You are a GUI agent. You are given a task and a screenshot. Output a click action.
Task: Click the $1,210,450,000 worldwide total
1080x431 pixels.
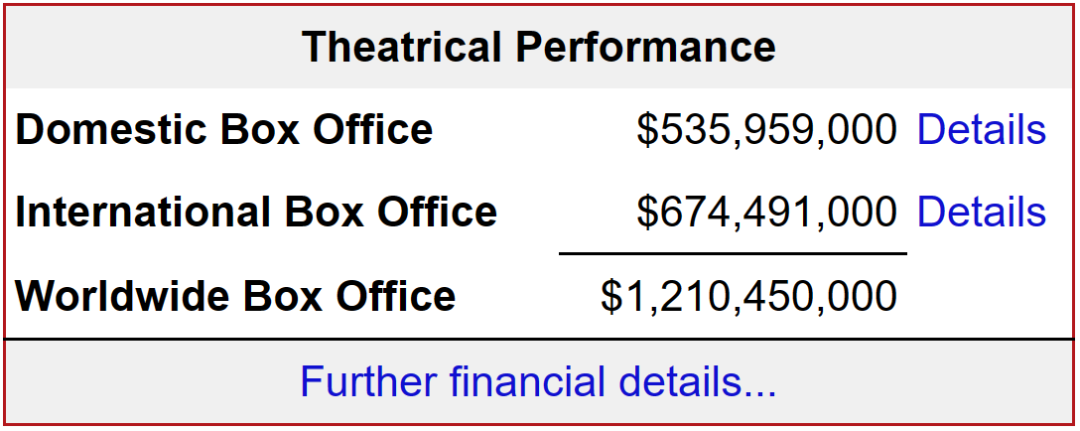click(748, 296)
